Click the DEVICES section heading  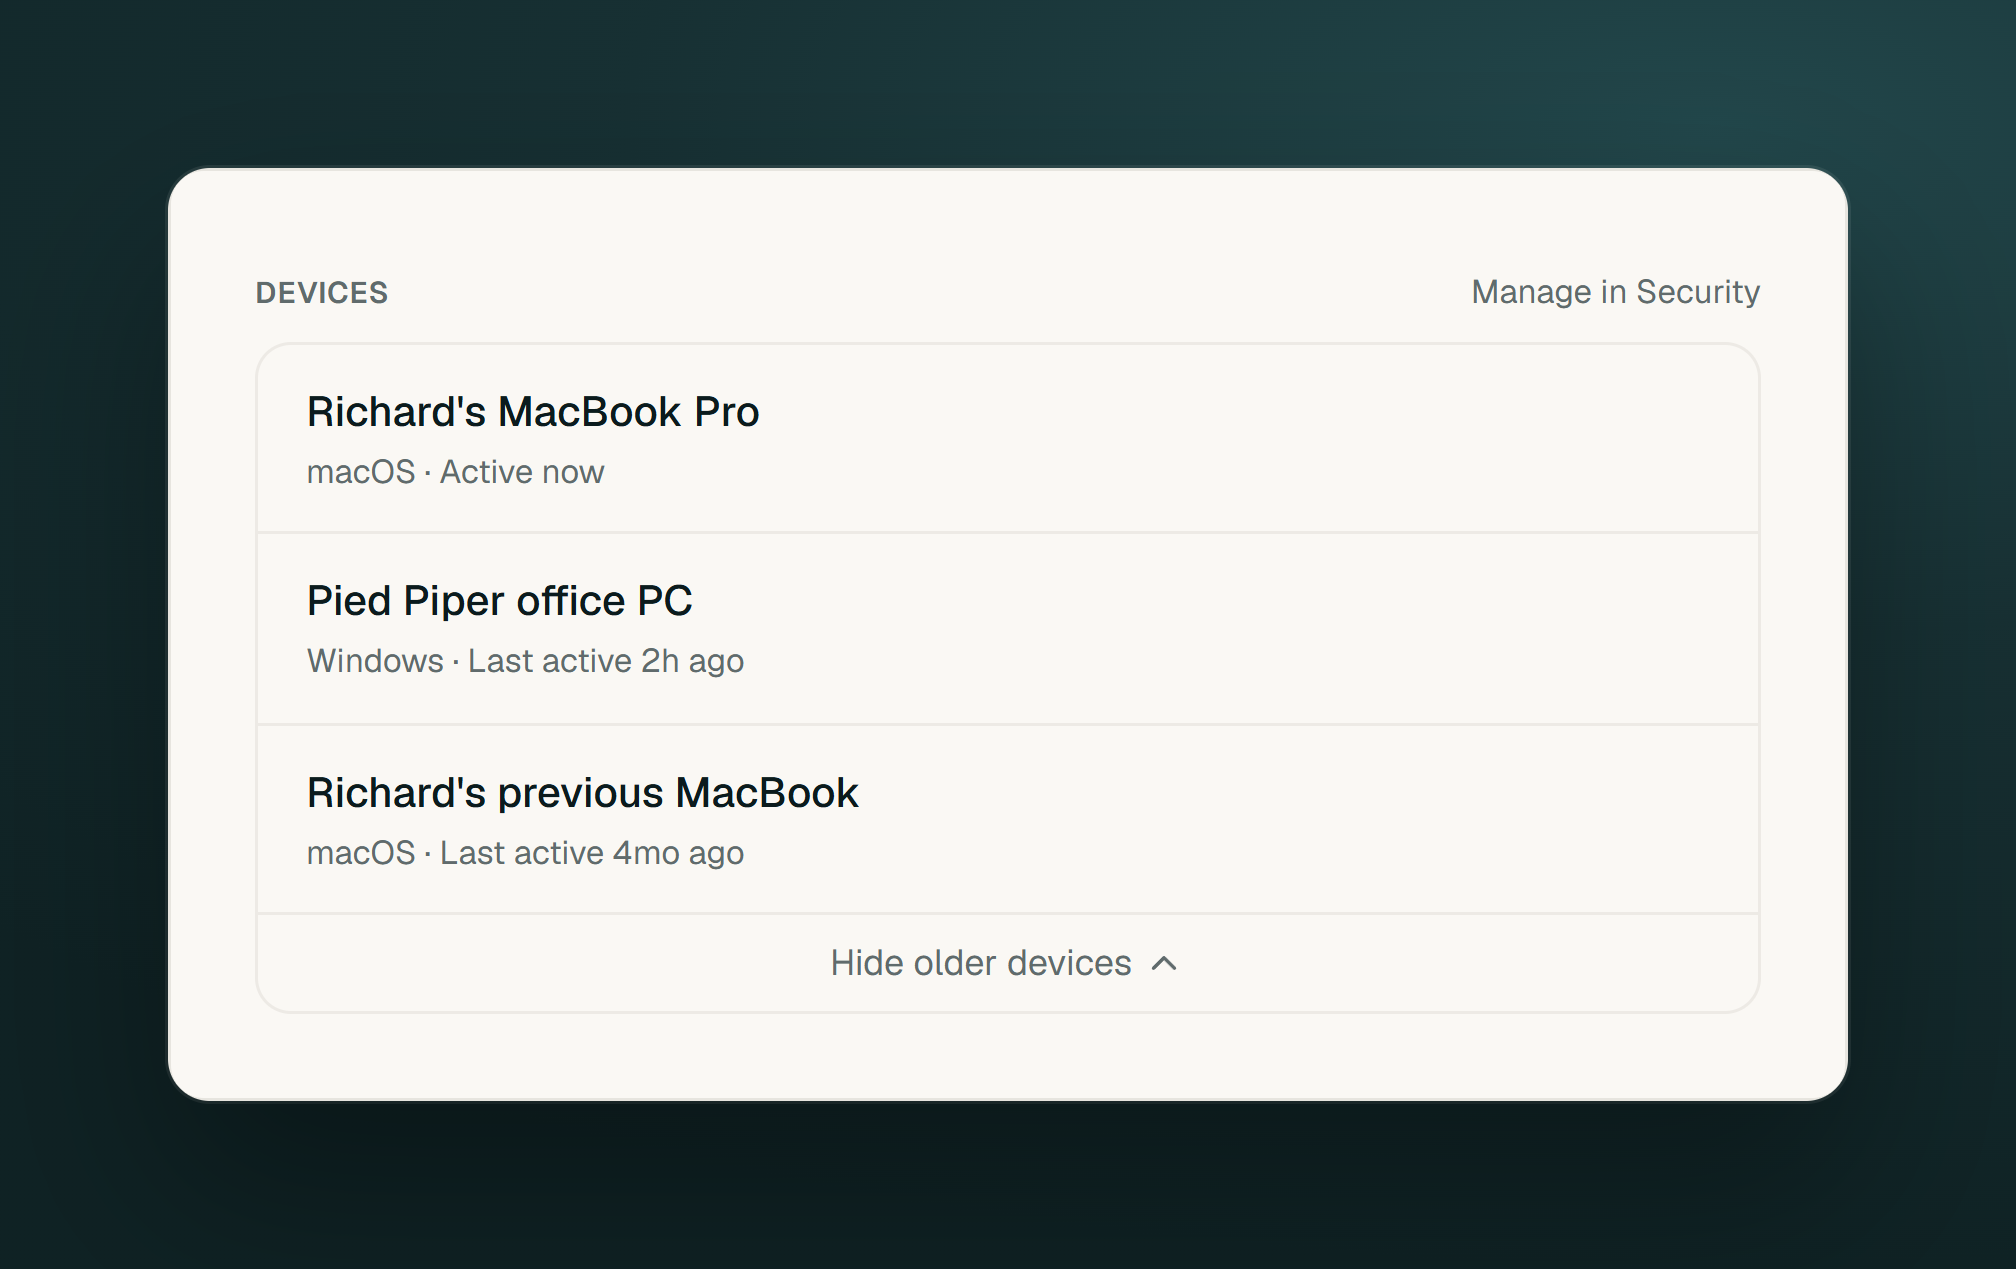pyautogui.click(x=322, y=293)
